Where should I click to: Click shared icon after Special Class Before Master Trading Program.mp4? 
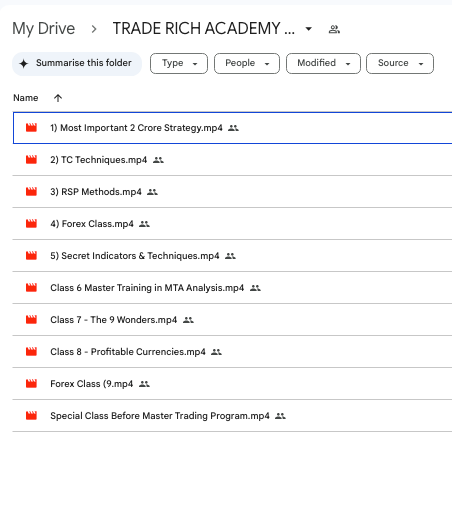(280, 416)
